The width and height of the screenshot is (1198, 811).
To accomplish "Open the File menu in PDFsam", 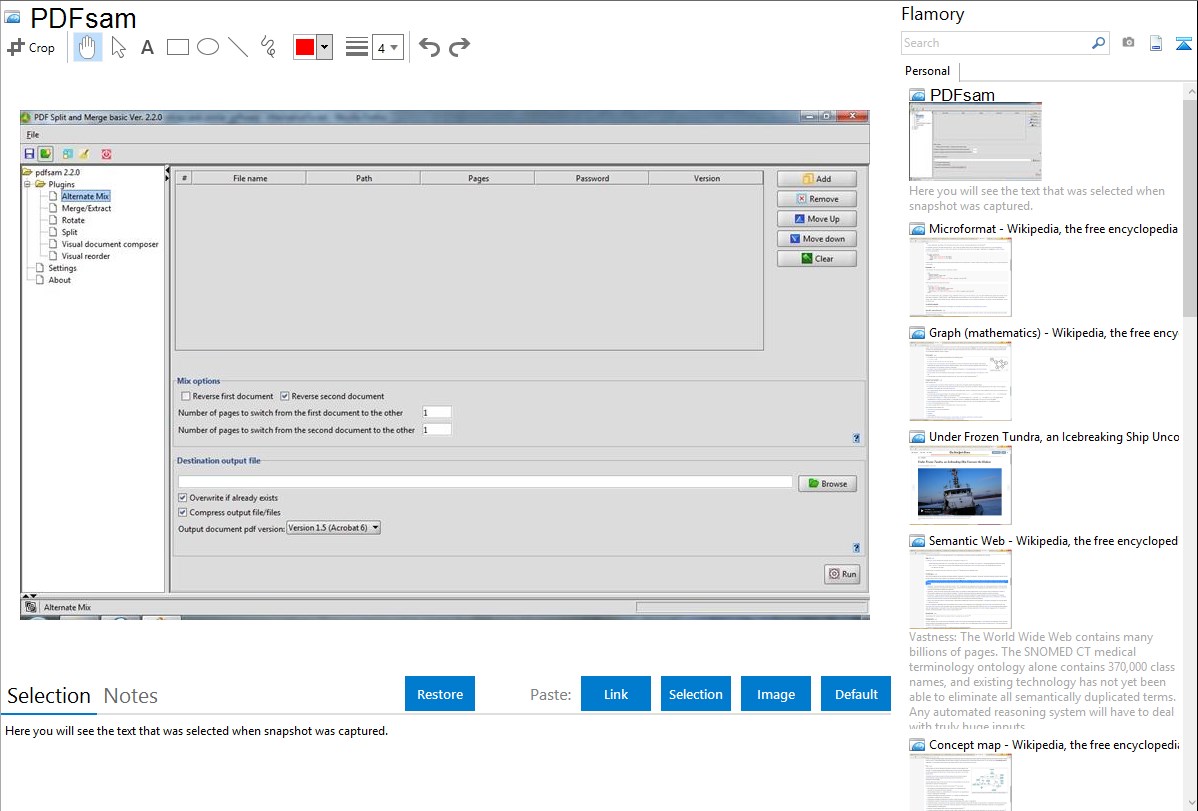I will coord(33,135).
